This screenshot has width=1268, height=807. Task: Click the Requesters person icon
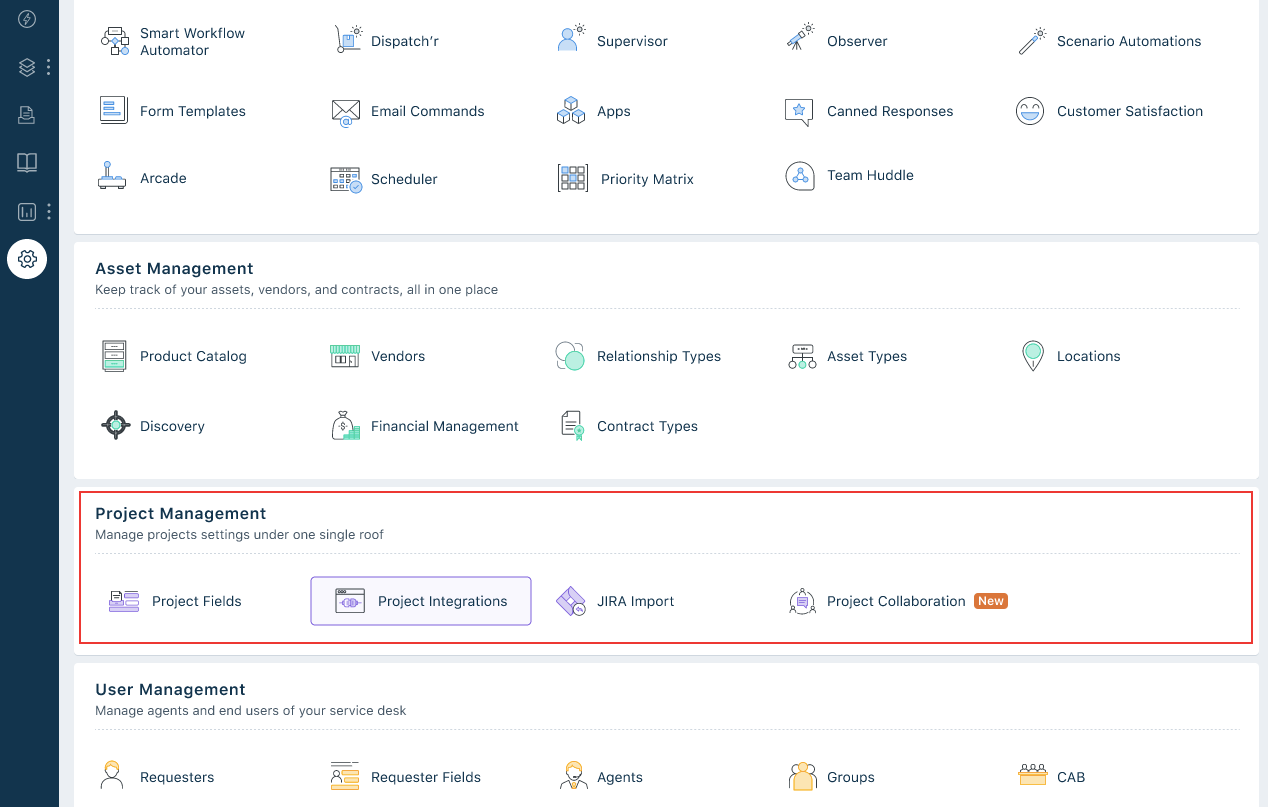pyautogui.click(x=112, y=776)
